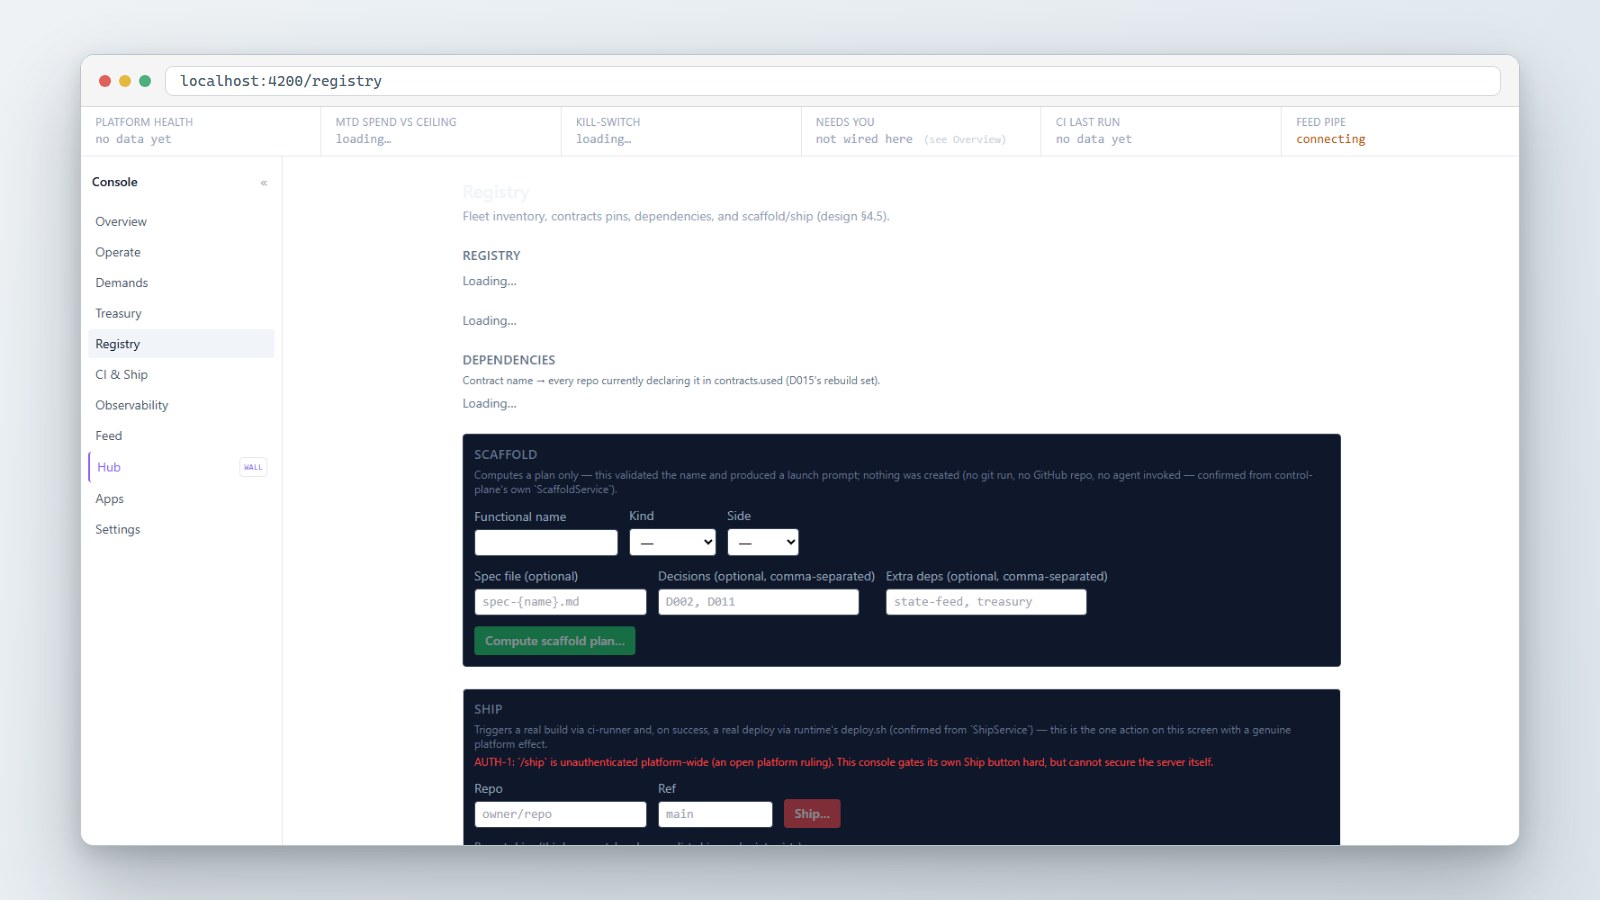This screenshot has width=1600, height=900.
Task: Click the SCAFFOLD panel heading
Action: click(x=505, y=455)
